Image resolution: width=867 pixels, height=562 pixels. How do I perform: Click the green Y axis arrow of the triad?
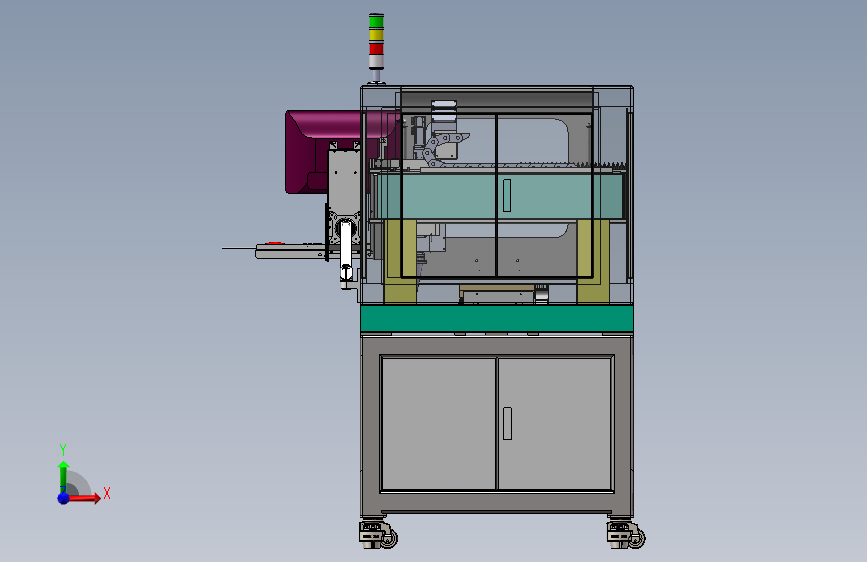[x=63, y=477]
